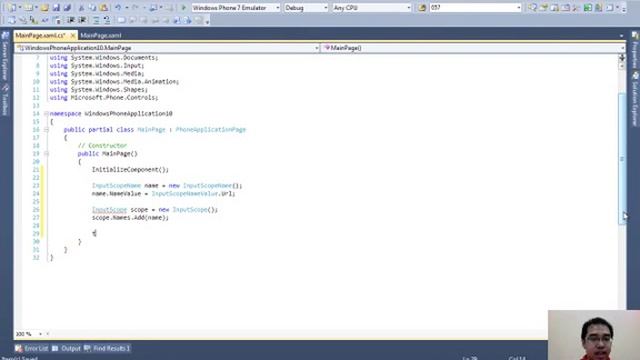The width and height of the screenshot is (640, 360).
Task: Click the editor split handle above scrollbar
Action: (x=622, y=57)
